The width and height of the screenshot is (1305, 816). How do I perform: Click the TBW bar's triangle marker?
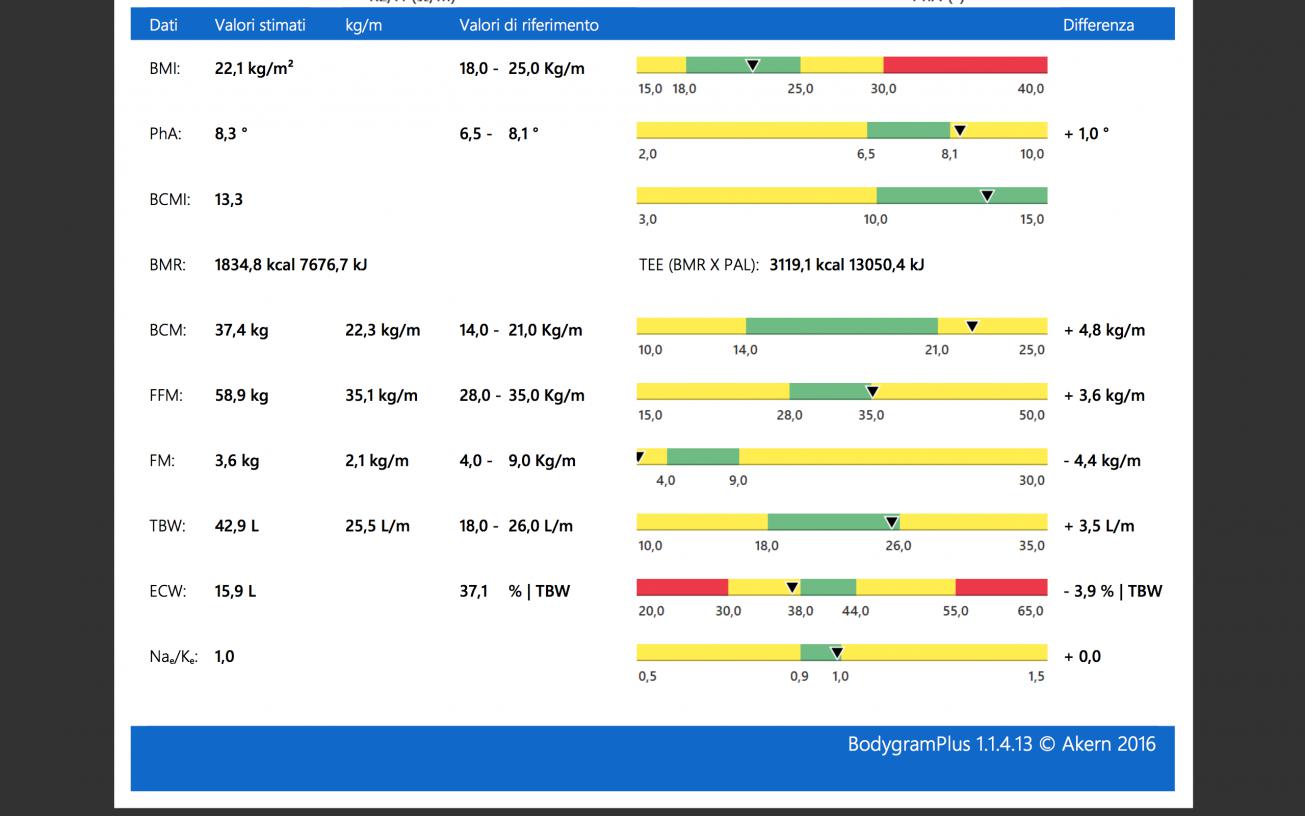(x=892, y=522)
